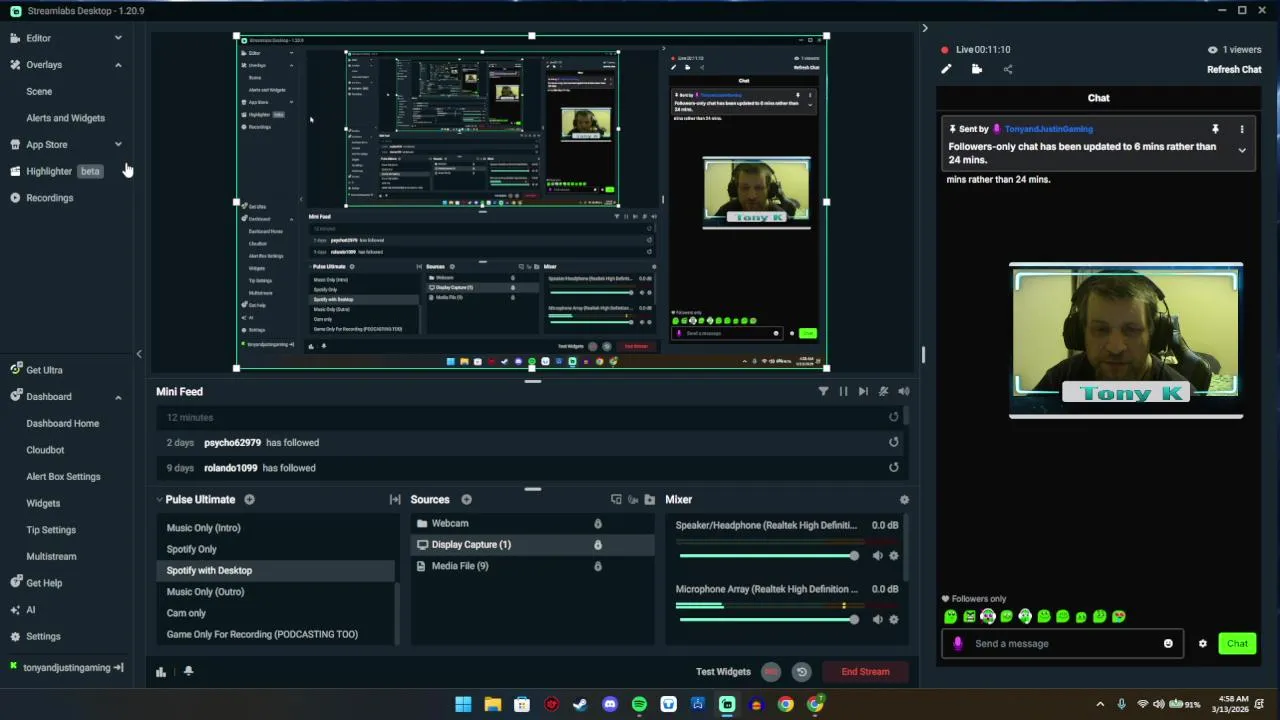Unpin the pinned chat message
The height and width of the screenshot is (720, 1280).
click(x=1215, y=129)
